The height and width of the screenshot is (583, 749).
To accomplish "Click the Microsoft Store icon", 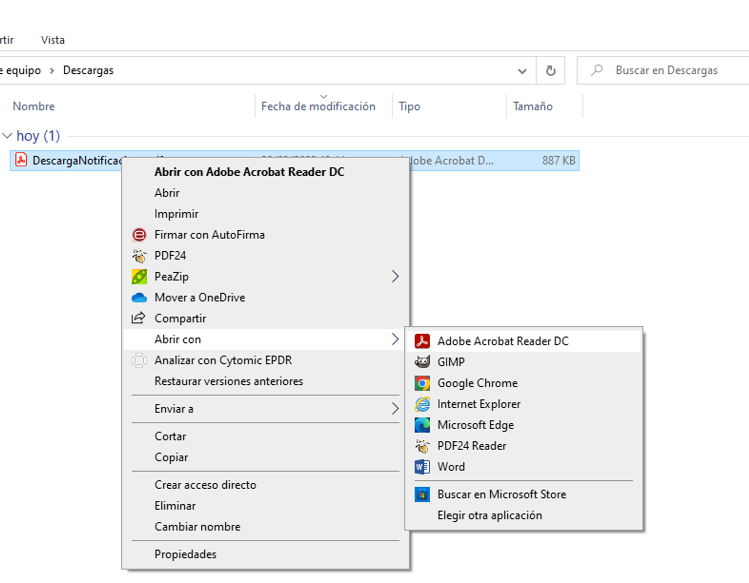I will pos(422,495).
